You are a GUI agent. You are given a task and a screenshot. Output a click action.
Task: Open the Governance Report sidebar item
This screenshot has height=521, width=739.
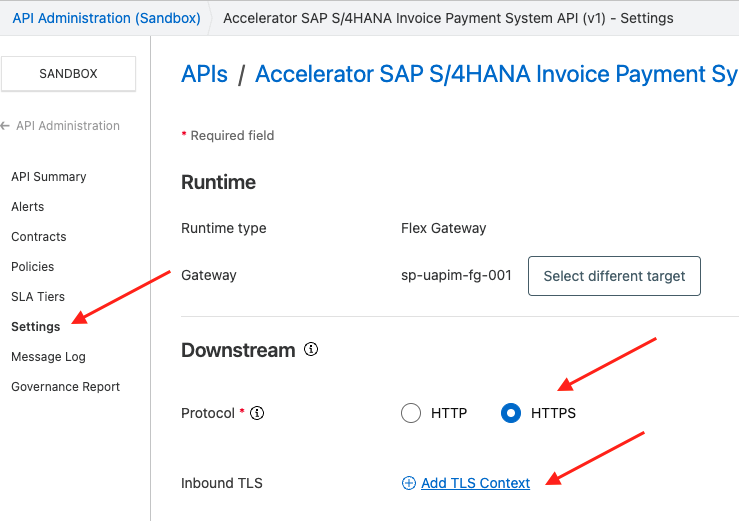[x=66, y=387]
